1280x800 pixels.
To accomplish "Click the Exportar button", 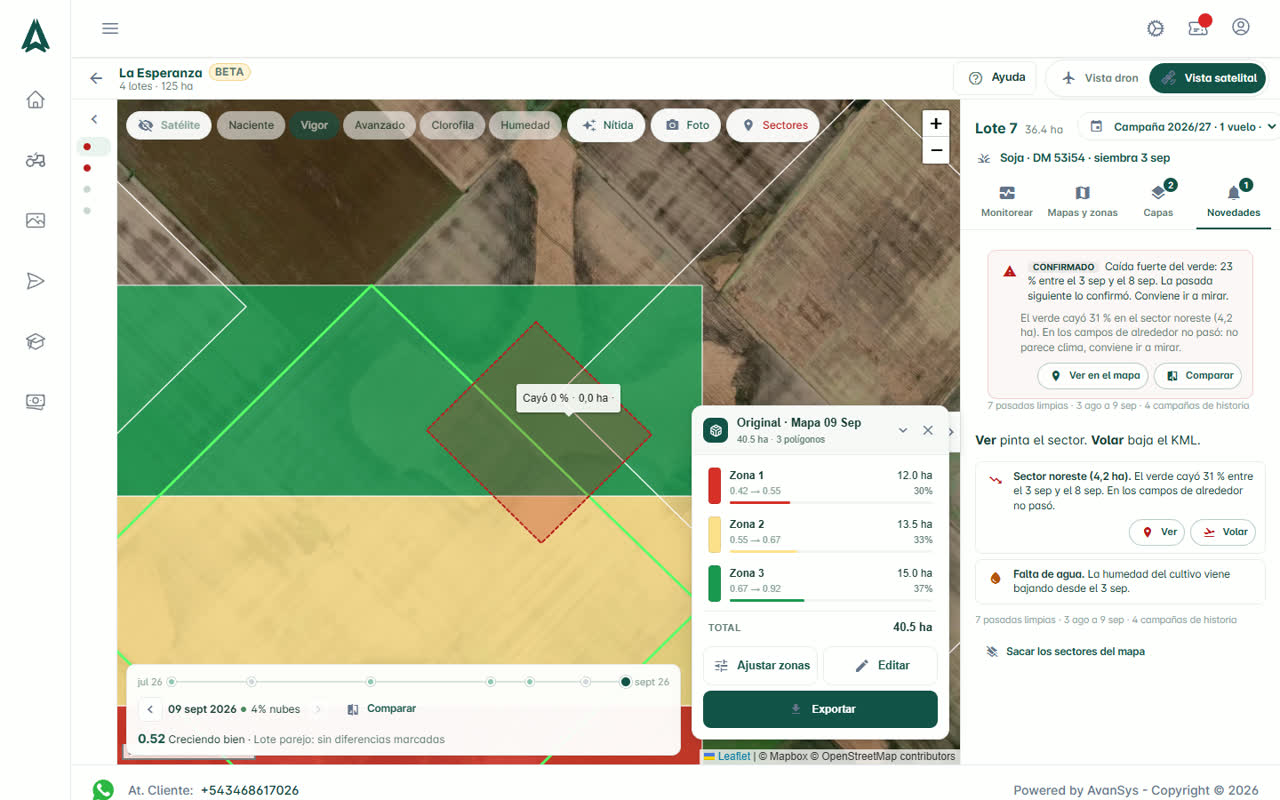I will click(820, 709).
